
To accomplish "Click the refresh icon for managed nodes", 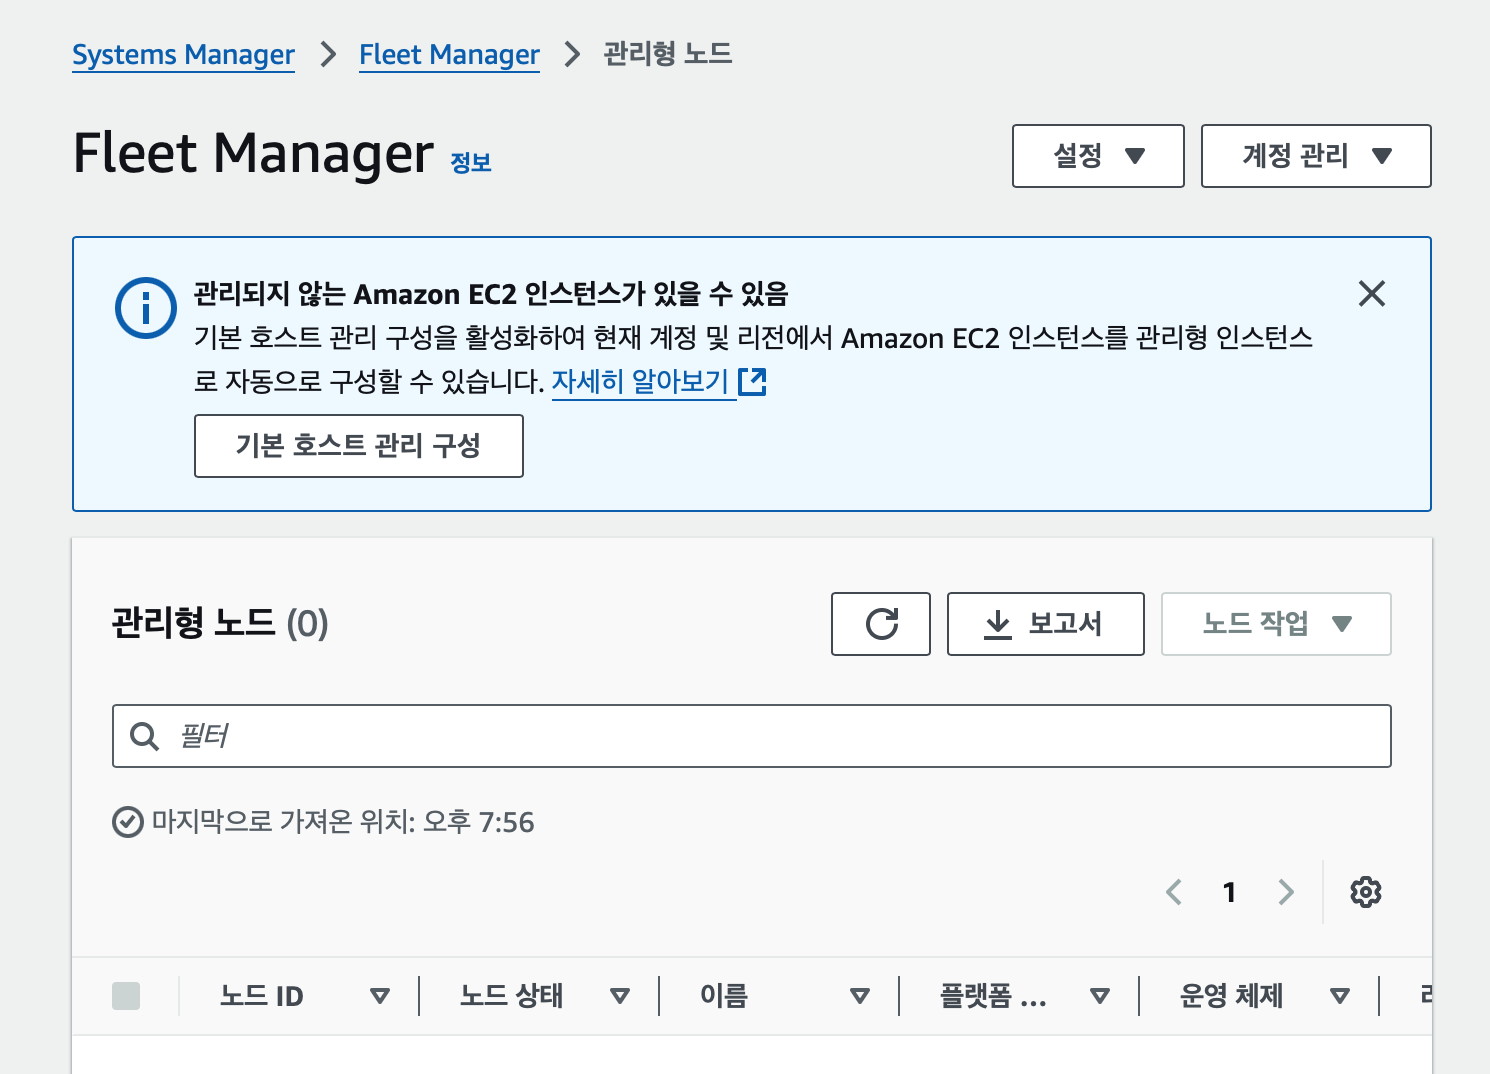I will [x=881, y=624].
